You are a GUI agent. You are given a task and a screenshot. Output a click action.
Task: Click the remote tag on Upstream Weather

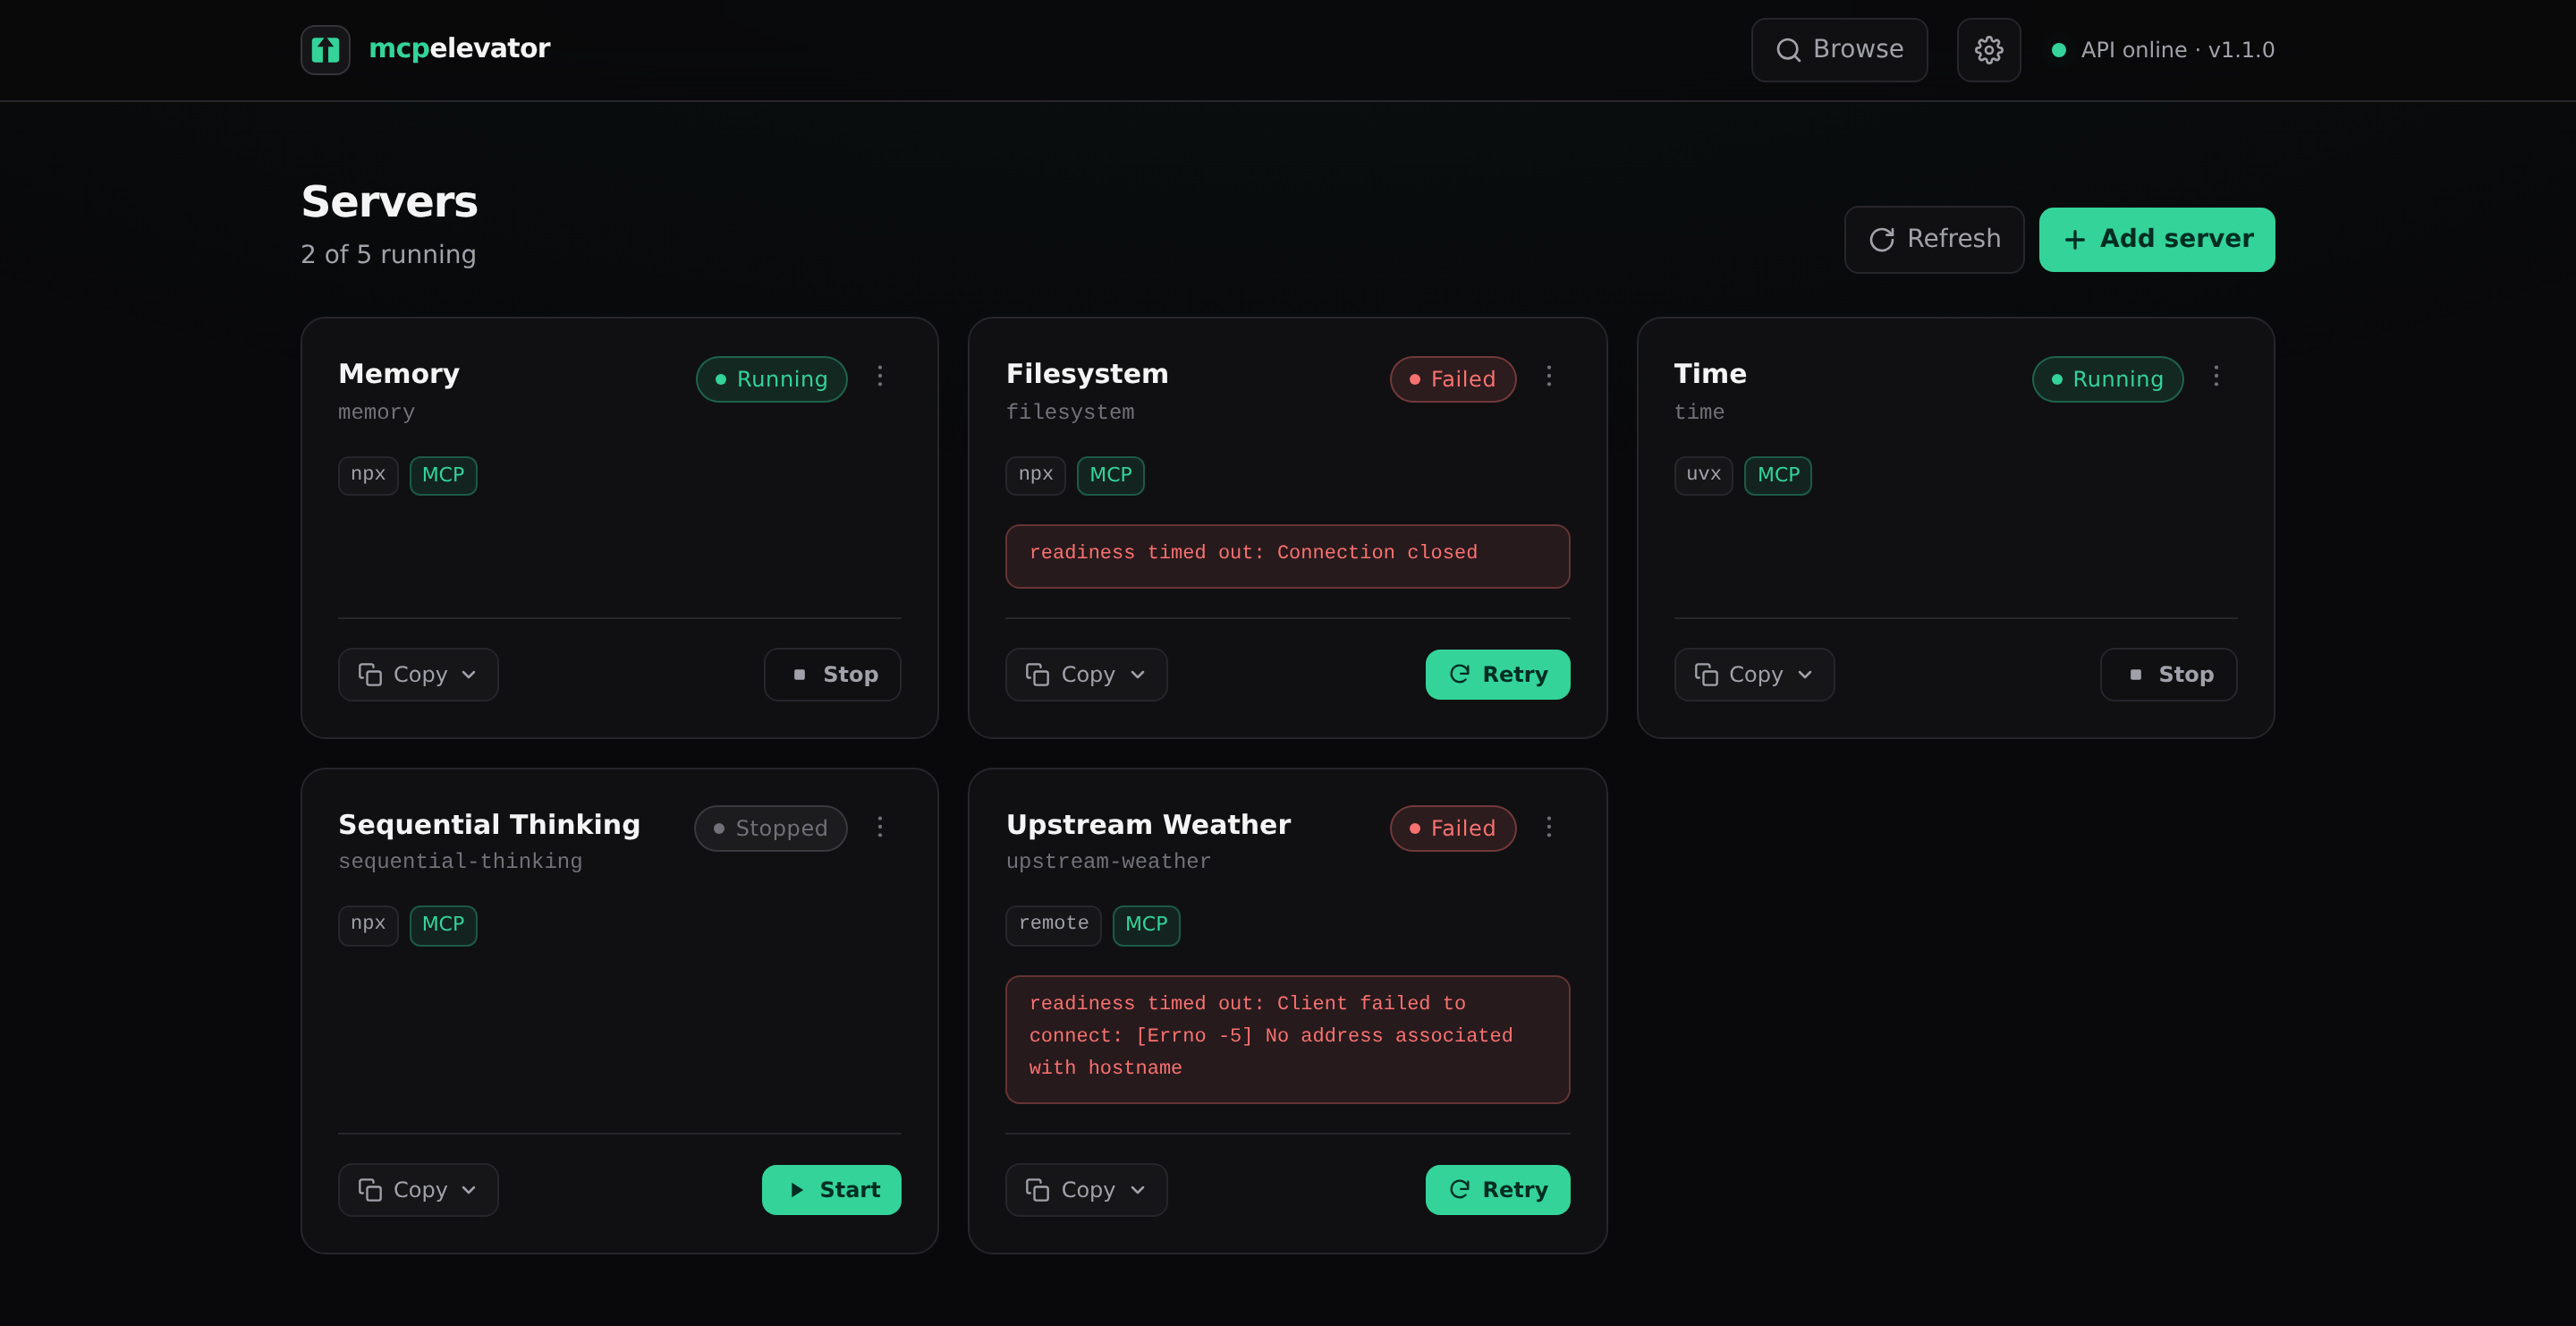pos(1053,924)
